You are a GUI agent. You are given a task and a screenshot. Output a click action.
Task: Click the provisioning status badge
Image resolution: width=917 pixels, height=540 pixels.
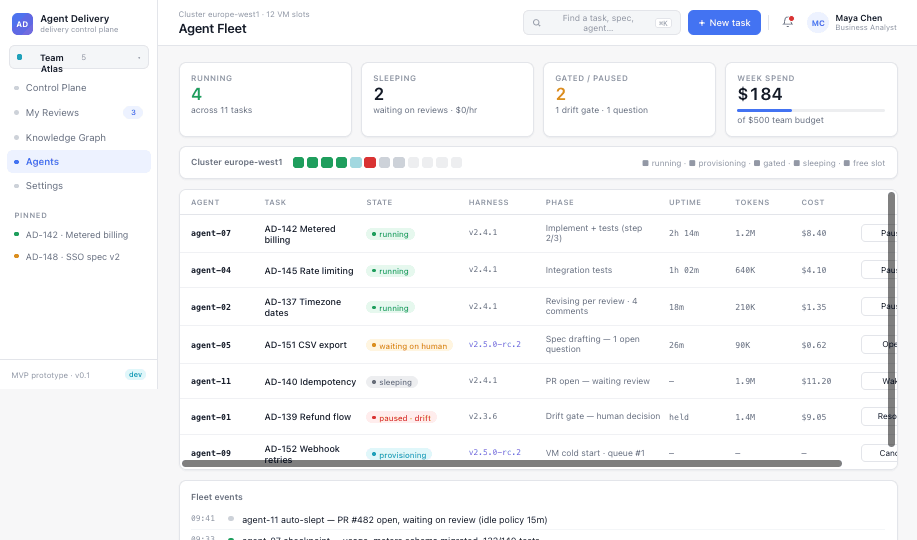click(x=399, y=455)
